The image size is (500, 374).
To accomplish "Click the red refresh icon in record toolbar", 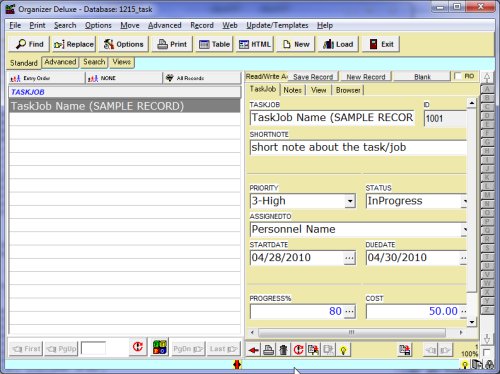I will (298, 350).
